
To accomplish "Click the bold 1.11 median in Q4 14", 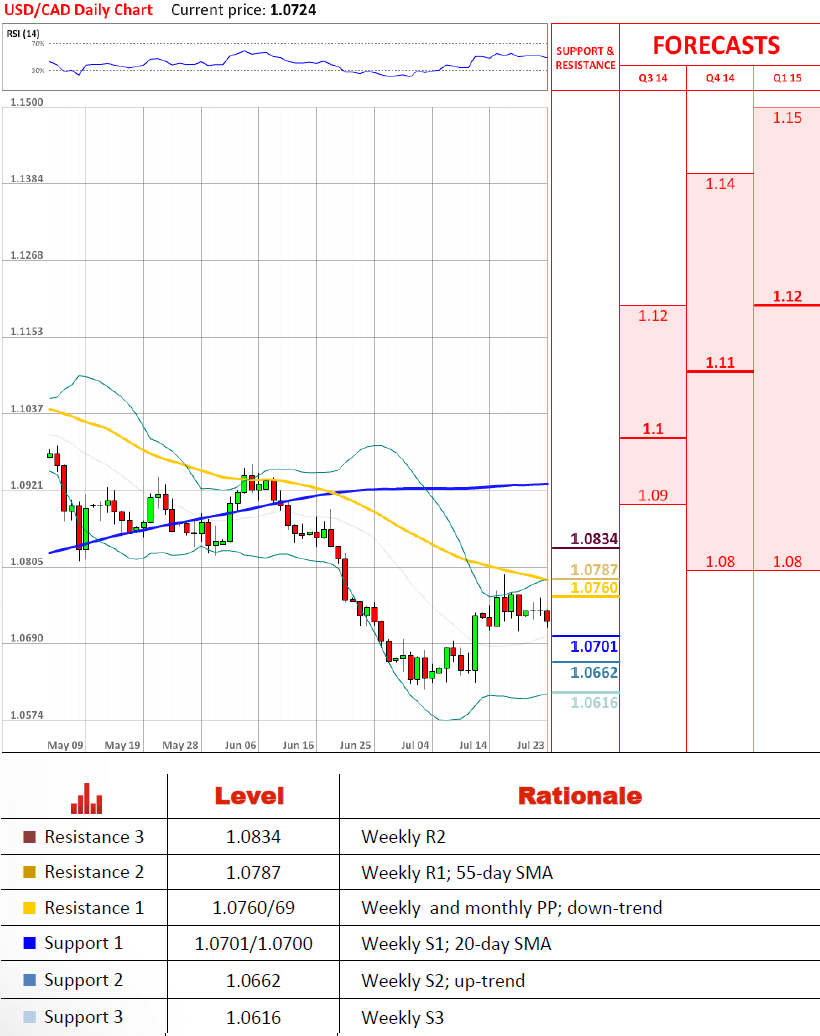I will point(720,362).
